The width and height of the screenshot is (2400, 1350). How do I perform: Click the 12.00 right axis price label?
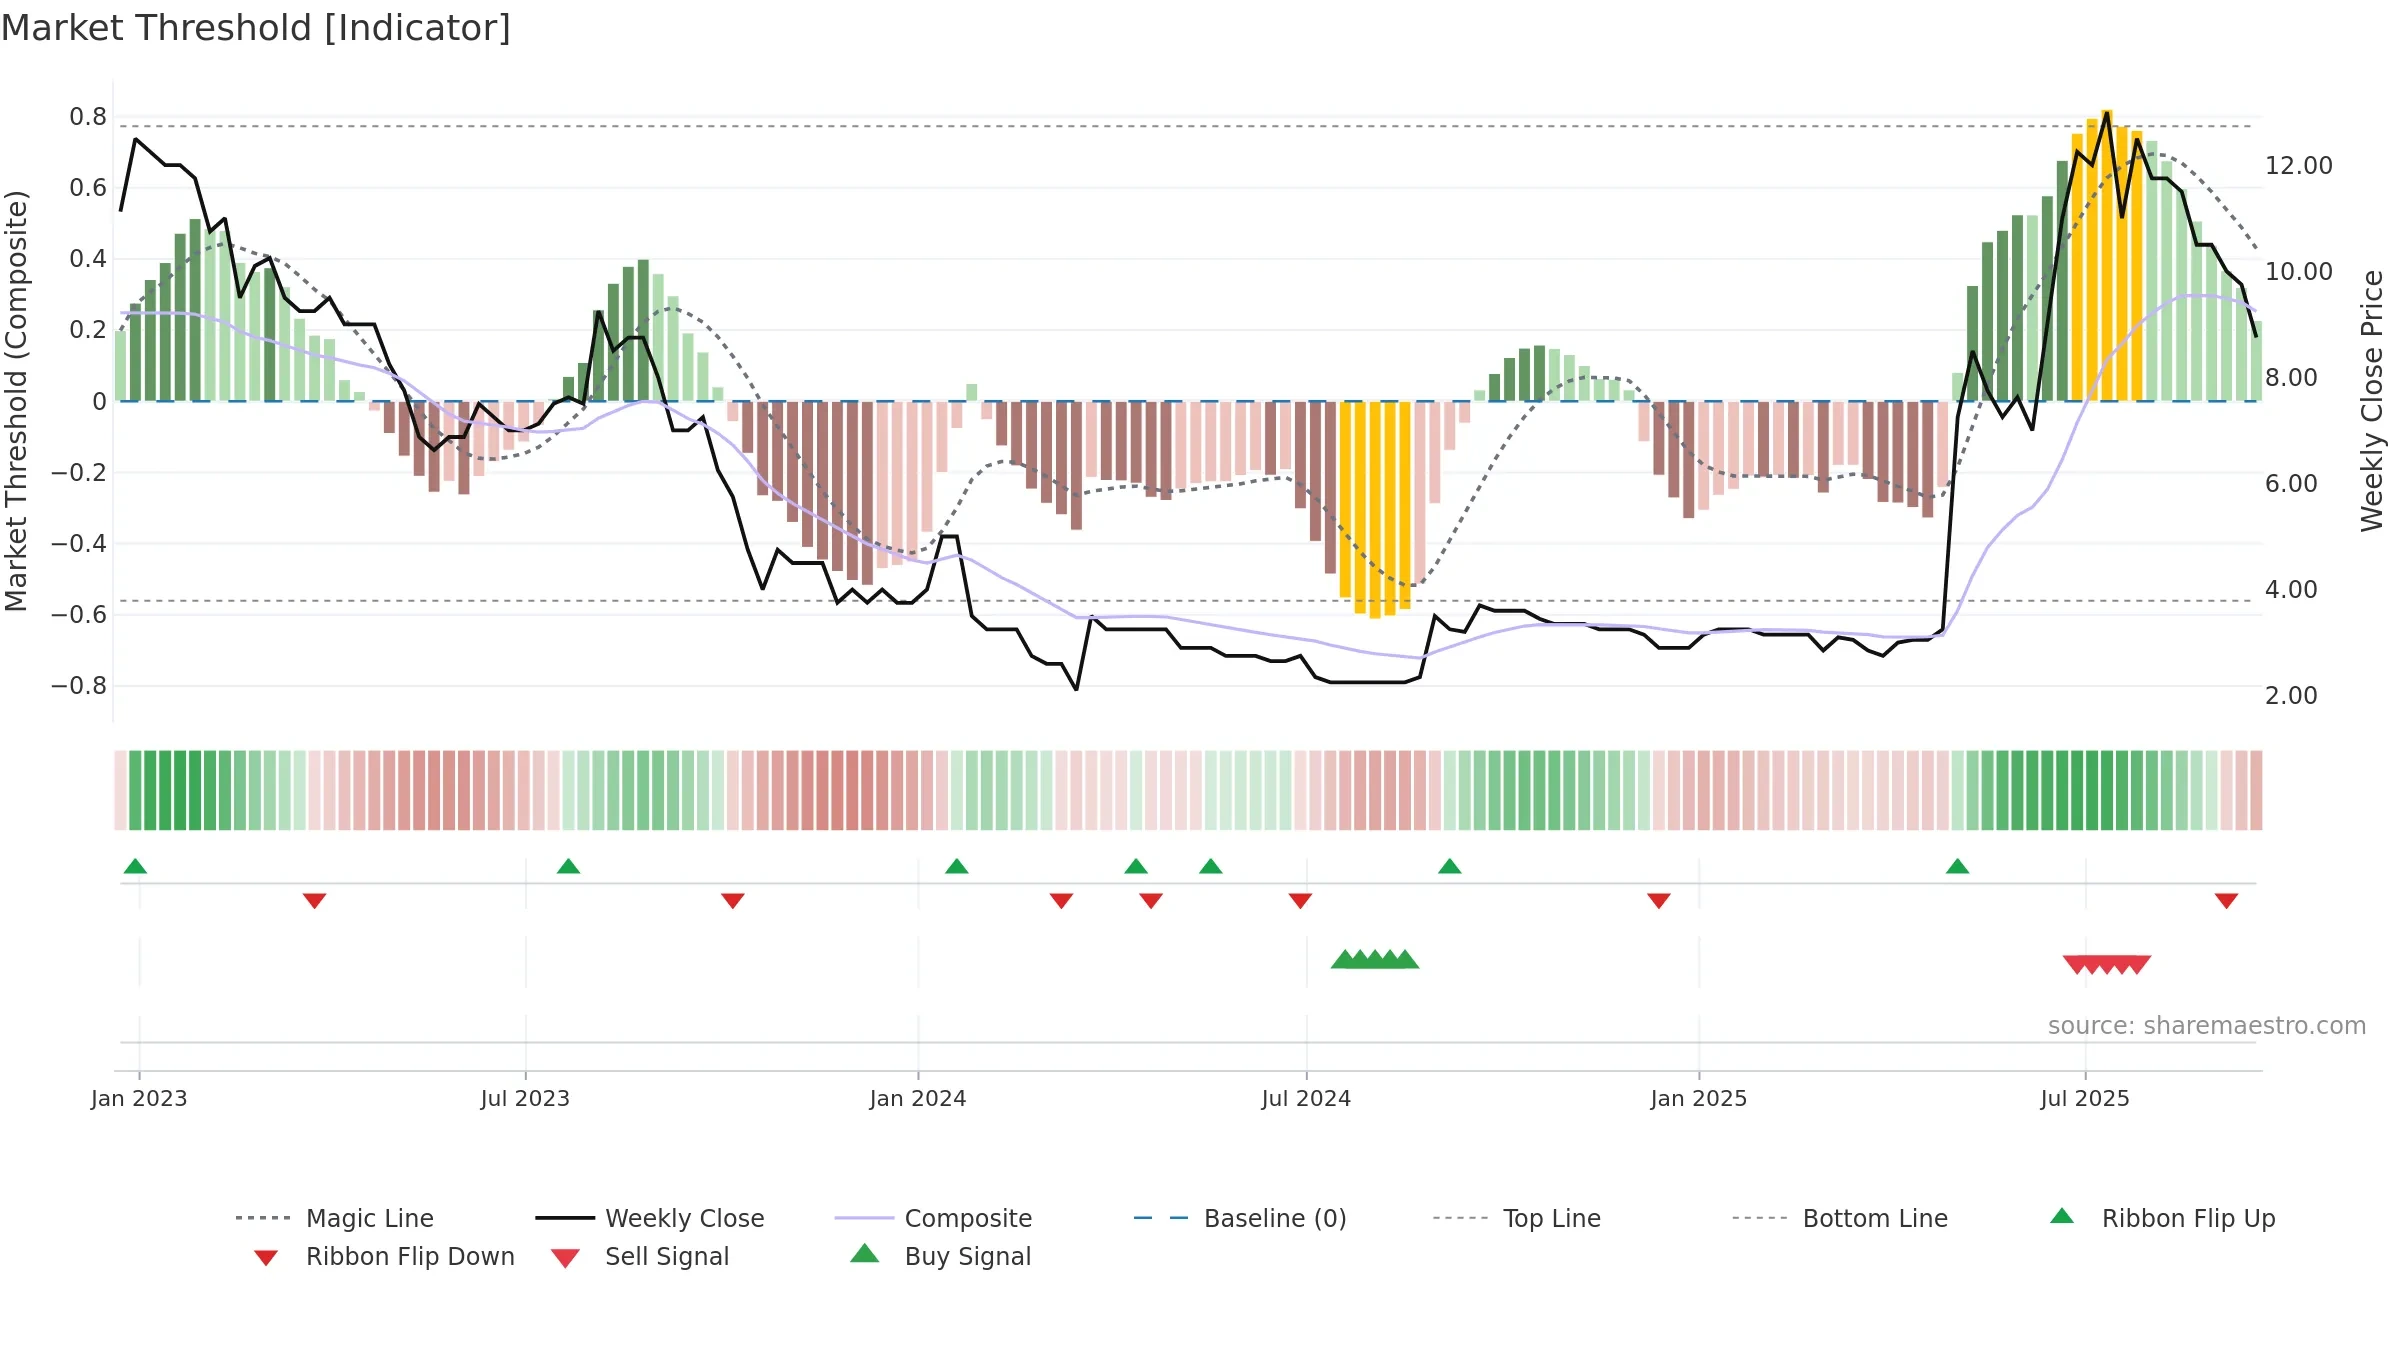(x=2299, y=166)
